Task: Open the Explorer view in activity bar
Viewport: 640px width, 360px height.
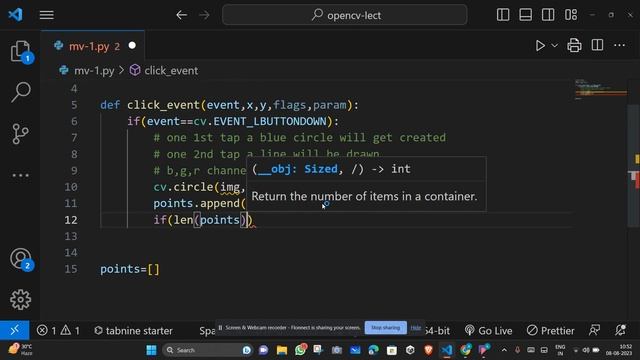Action: [x=20, y=51]
